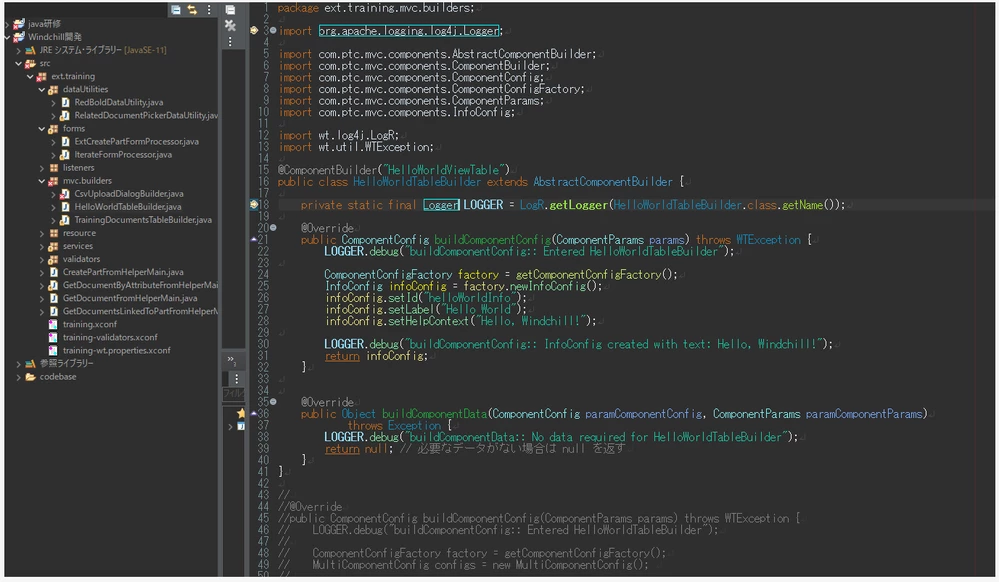Collapse the src folder
999x582 pixels.
point(18,63)
